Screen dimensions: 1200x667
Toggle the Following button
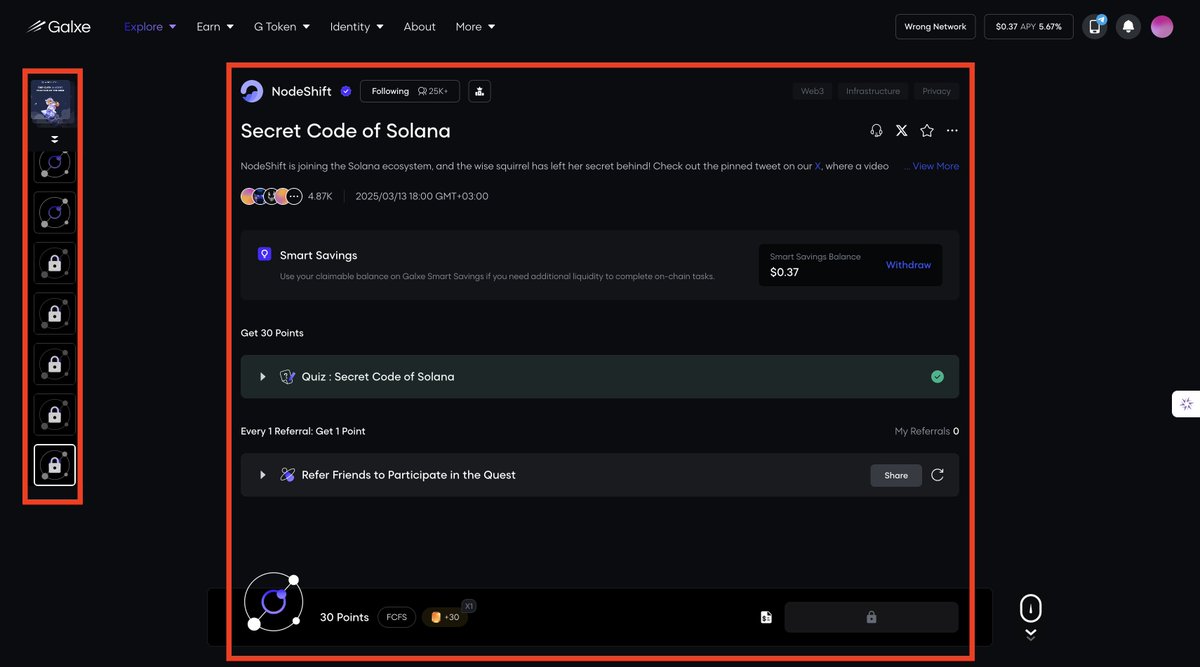point(410,91)
